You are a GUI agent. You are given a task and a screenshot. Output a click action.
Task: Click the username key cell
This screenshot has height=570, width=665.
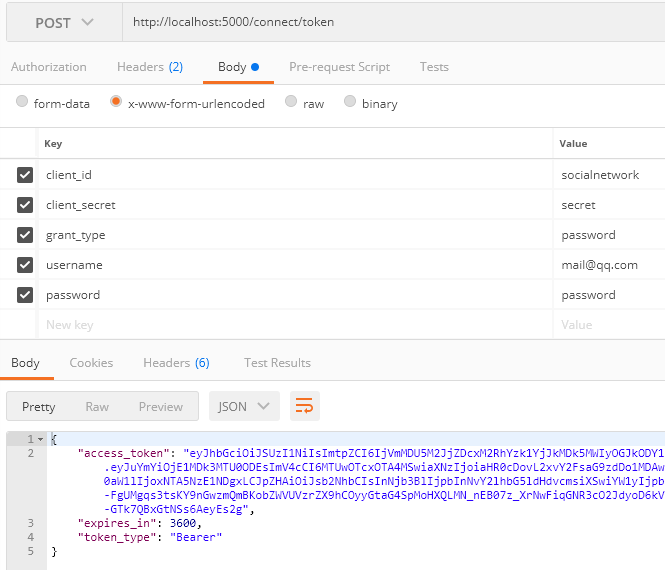coord(295,265)
